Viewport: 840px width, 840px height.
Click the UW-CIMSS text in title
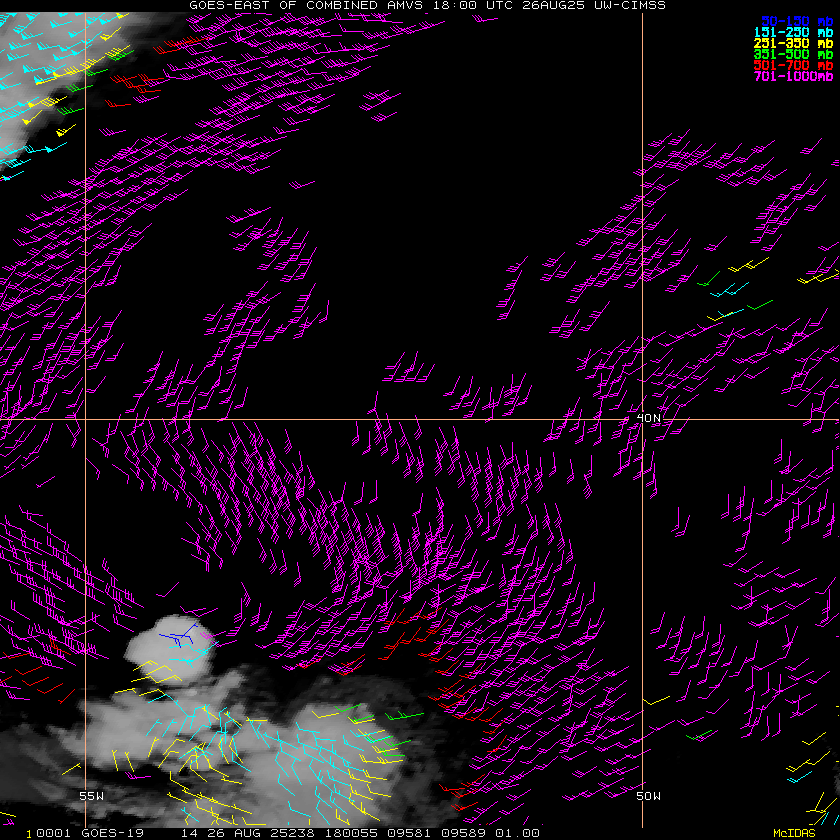[x=630, y=5]
